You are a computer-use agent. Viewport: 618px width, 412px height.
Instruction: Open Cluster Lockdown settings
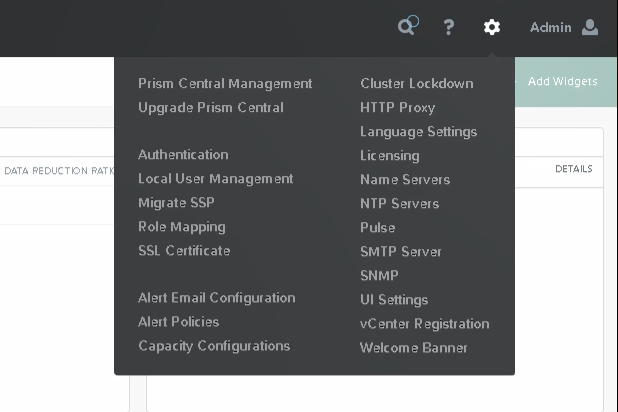417,84
